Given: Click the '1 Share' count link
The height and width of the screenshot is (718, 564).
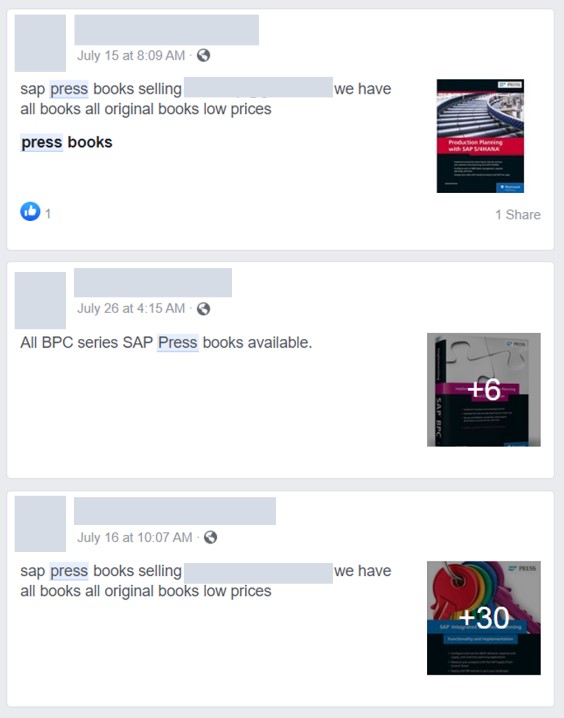Looking at the screenshot, I should 518,214.
